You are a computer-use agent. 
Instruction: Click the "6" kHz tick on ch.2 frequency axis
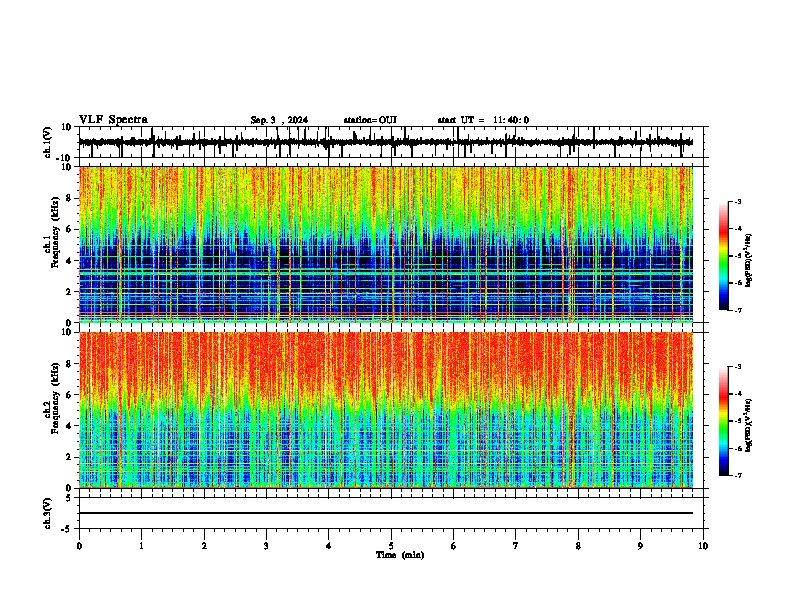coord(70,395)
